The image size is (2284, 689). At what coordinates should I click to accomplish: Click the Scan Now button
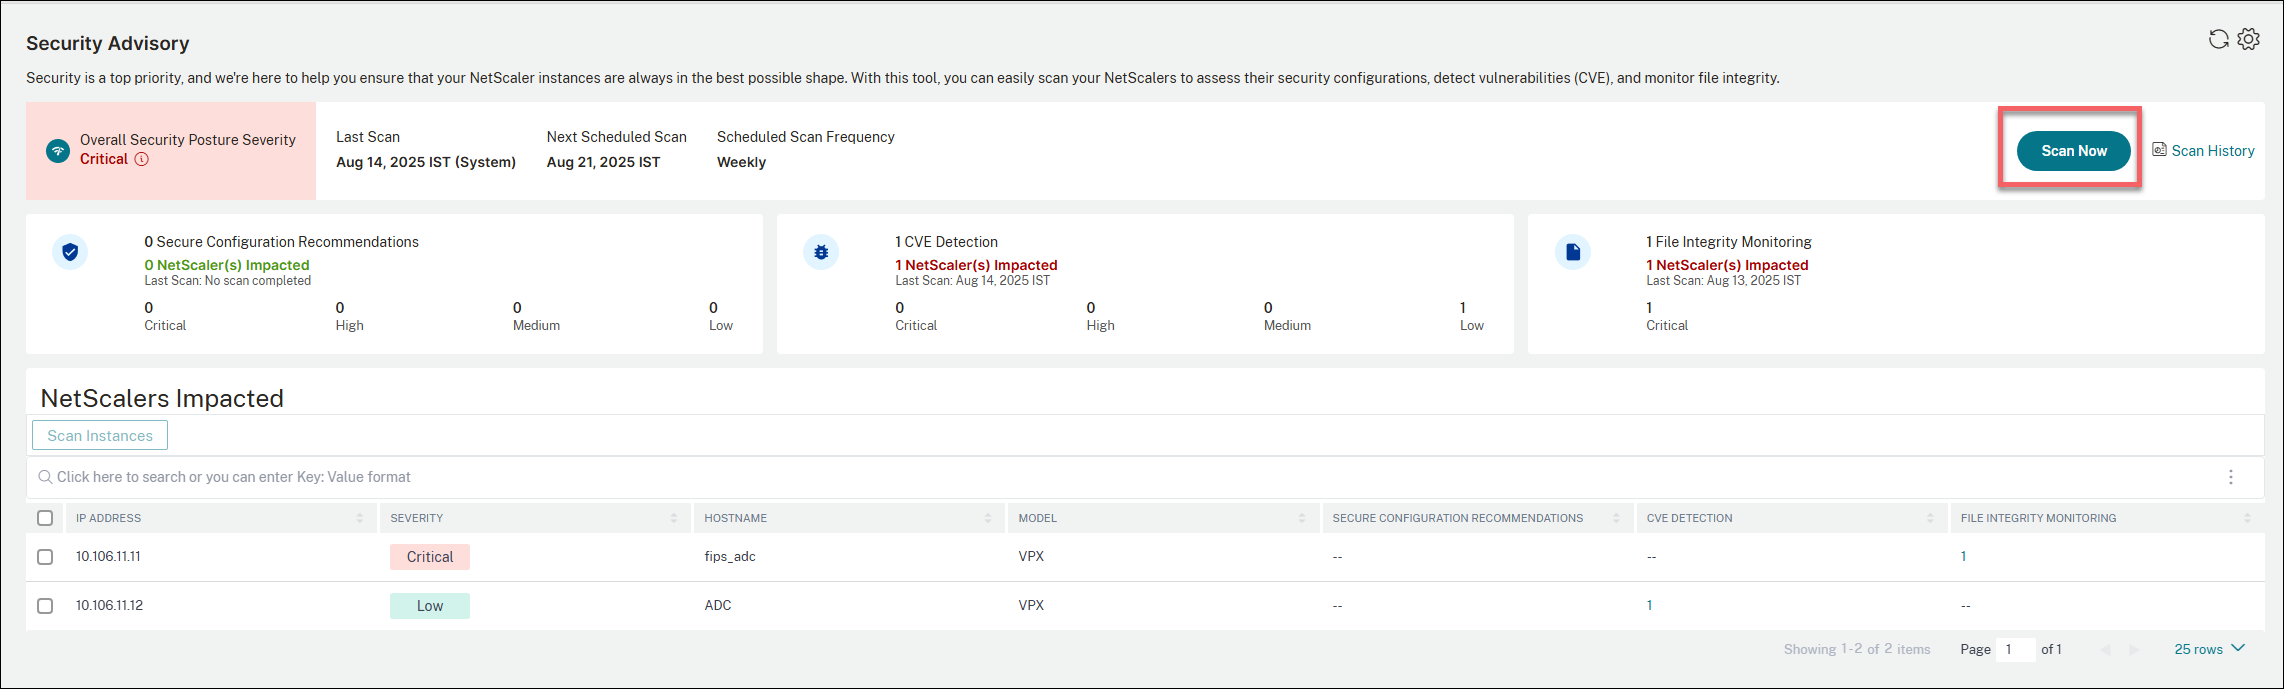click(x=2073, y=151)
